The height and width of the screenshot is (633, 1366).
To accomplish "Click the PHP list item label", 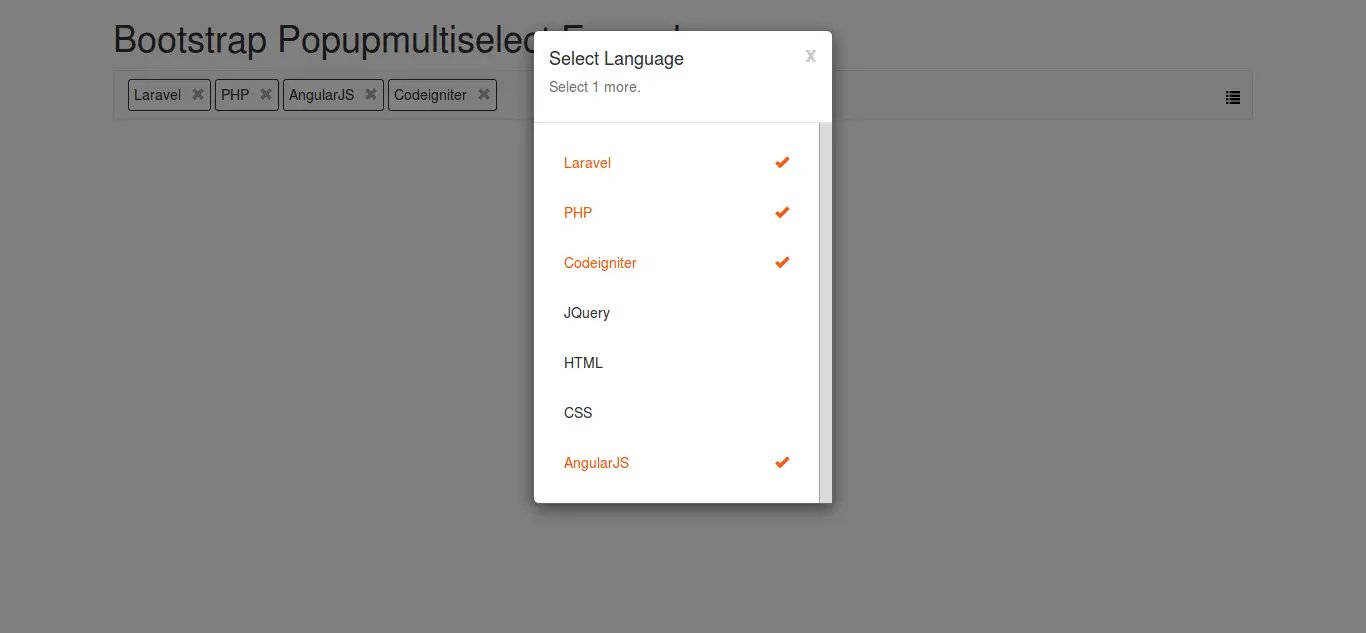I will click(578, 213).
